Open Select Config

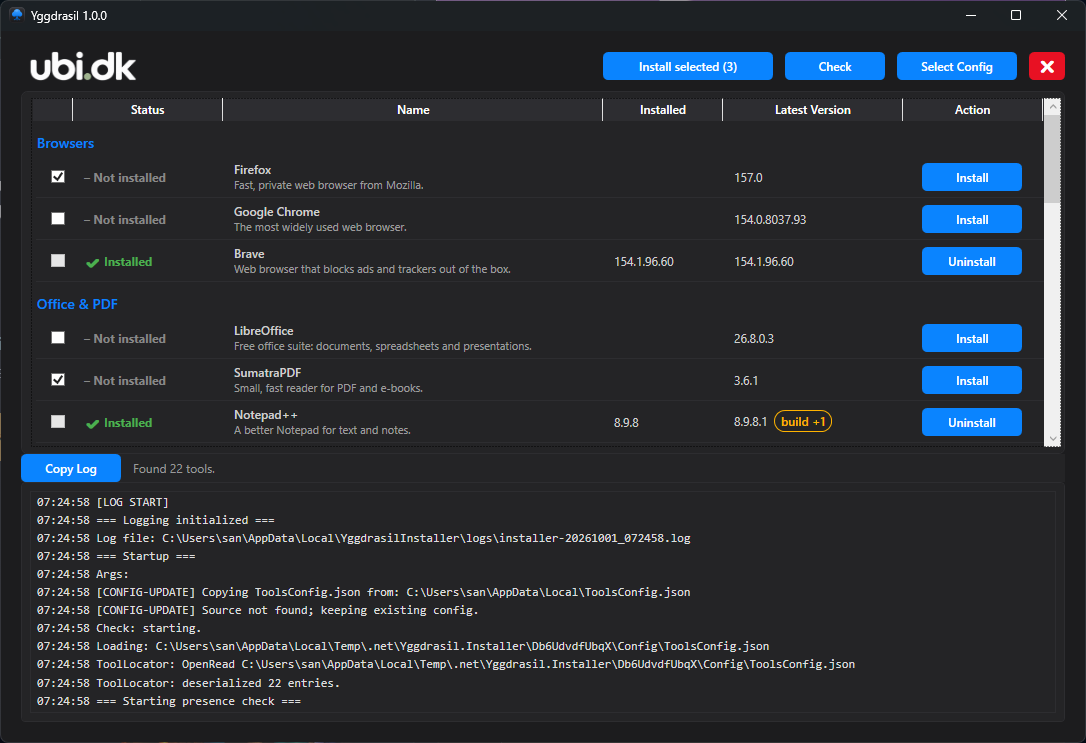pyautogui.click(x=956, y=66)
